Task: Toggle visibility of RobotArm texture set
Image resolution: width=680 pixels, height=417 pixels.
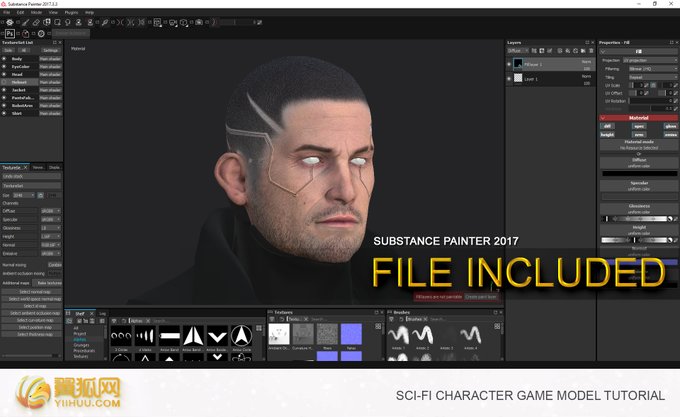Action: (x=4, y=105)
